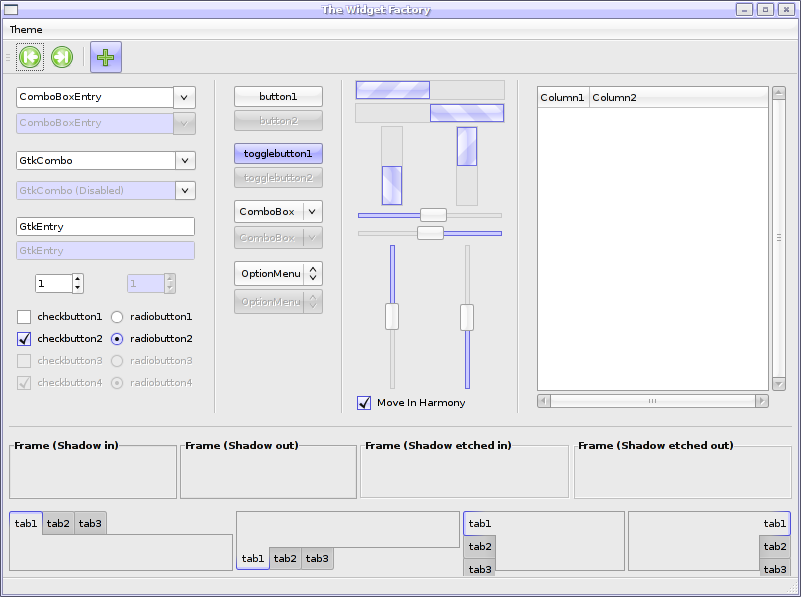This screenshot has height=597, width=801.
Task: Open the GtkCombo dropdown arrow
Action: [185, 160]
